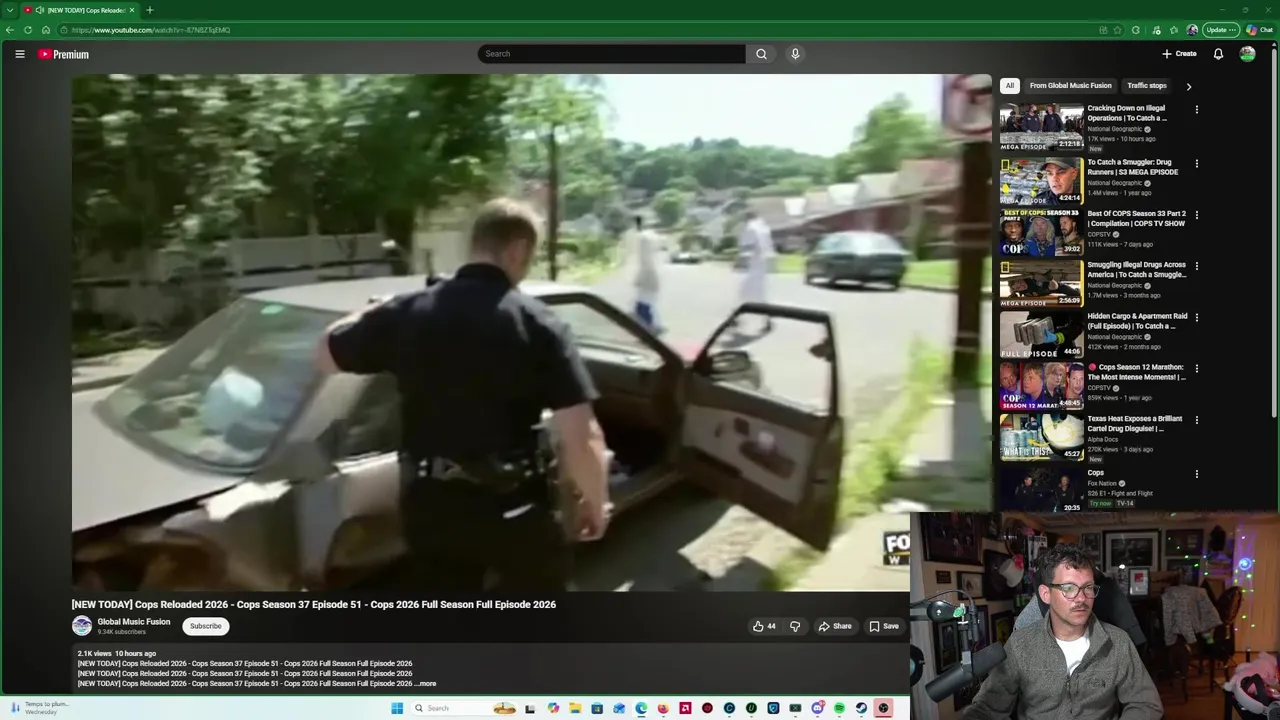Click the search magnifier button

tap(761, 54)
